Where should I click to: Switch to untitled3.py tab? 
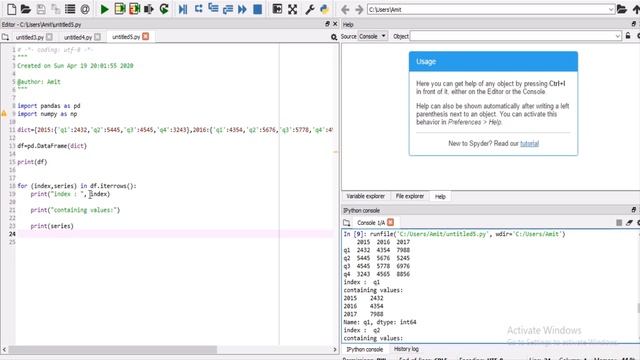pos(29,37)
